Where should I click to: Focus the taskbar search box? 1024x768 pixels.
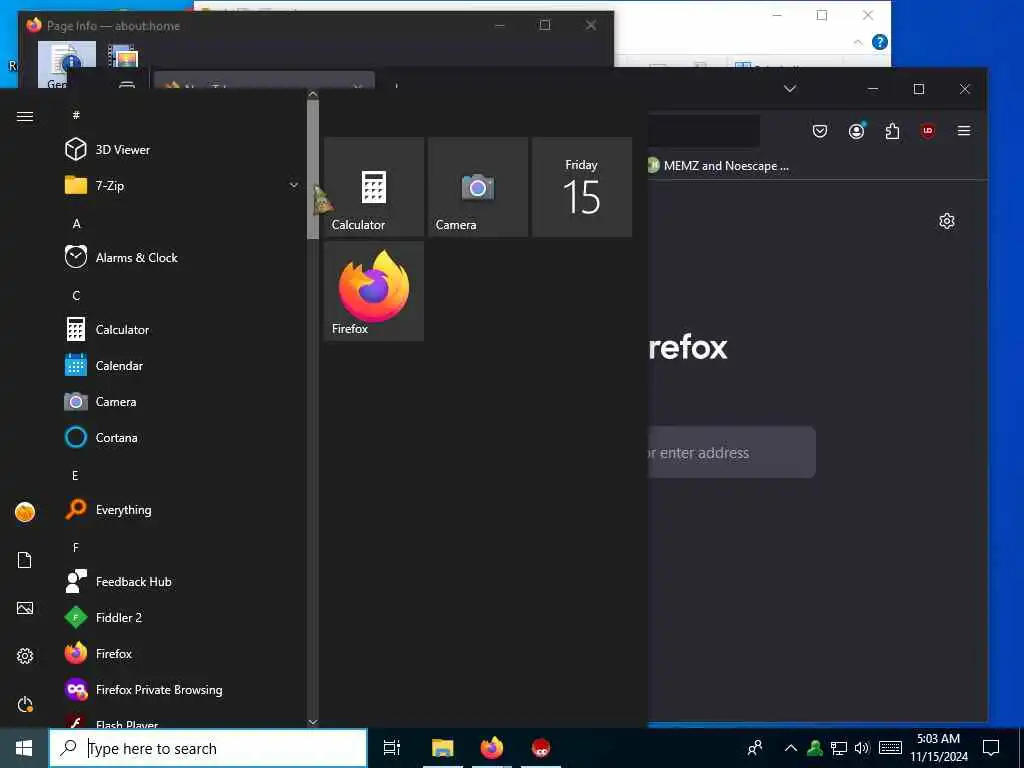tap(208, 748)
